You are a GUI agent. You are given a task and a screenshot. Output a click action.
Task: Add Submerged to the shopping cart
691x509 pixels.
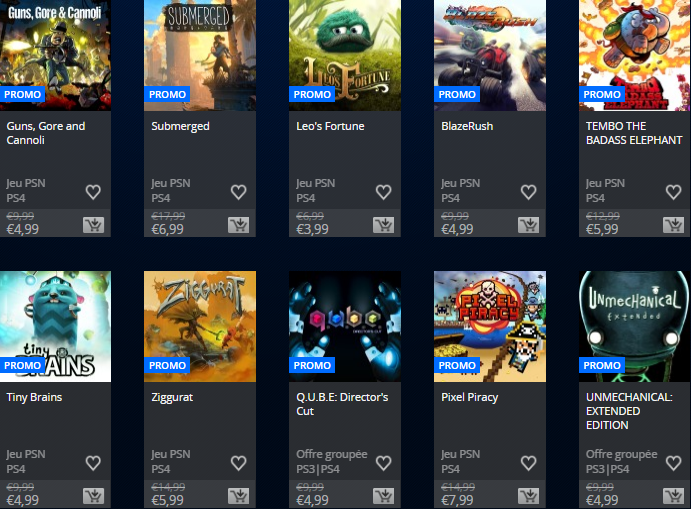[238, 225]
